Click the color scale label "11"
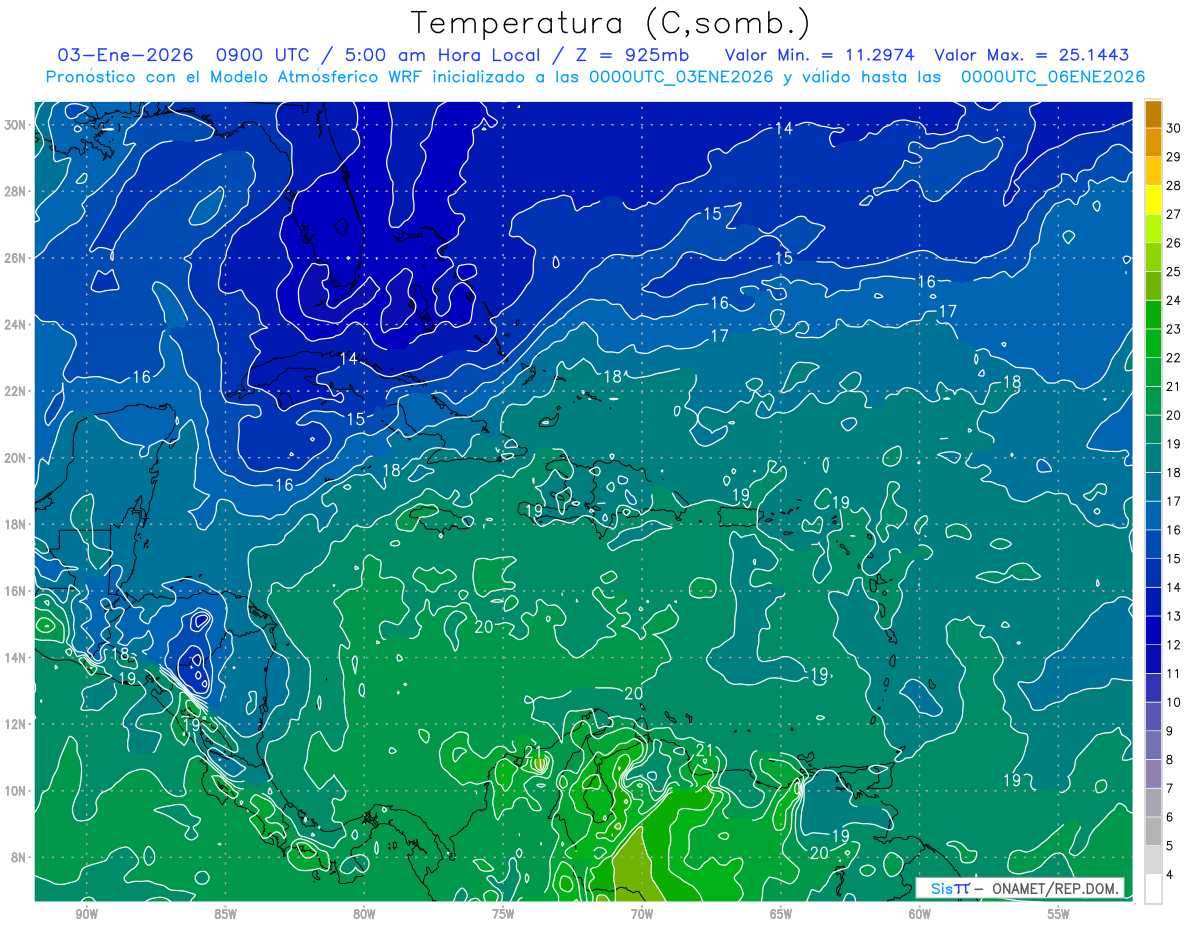1200x927 pixels. (1173, 674)
